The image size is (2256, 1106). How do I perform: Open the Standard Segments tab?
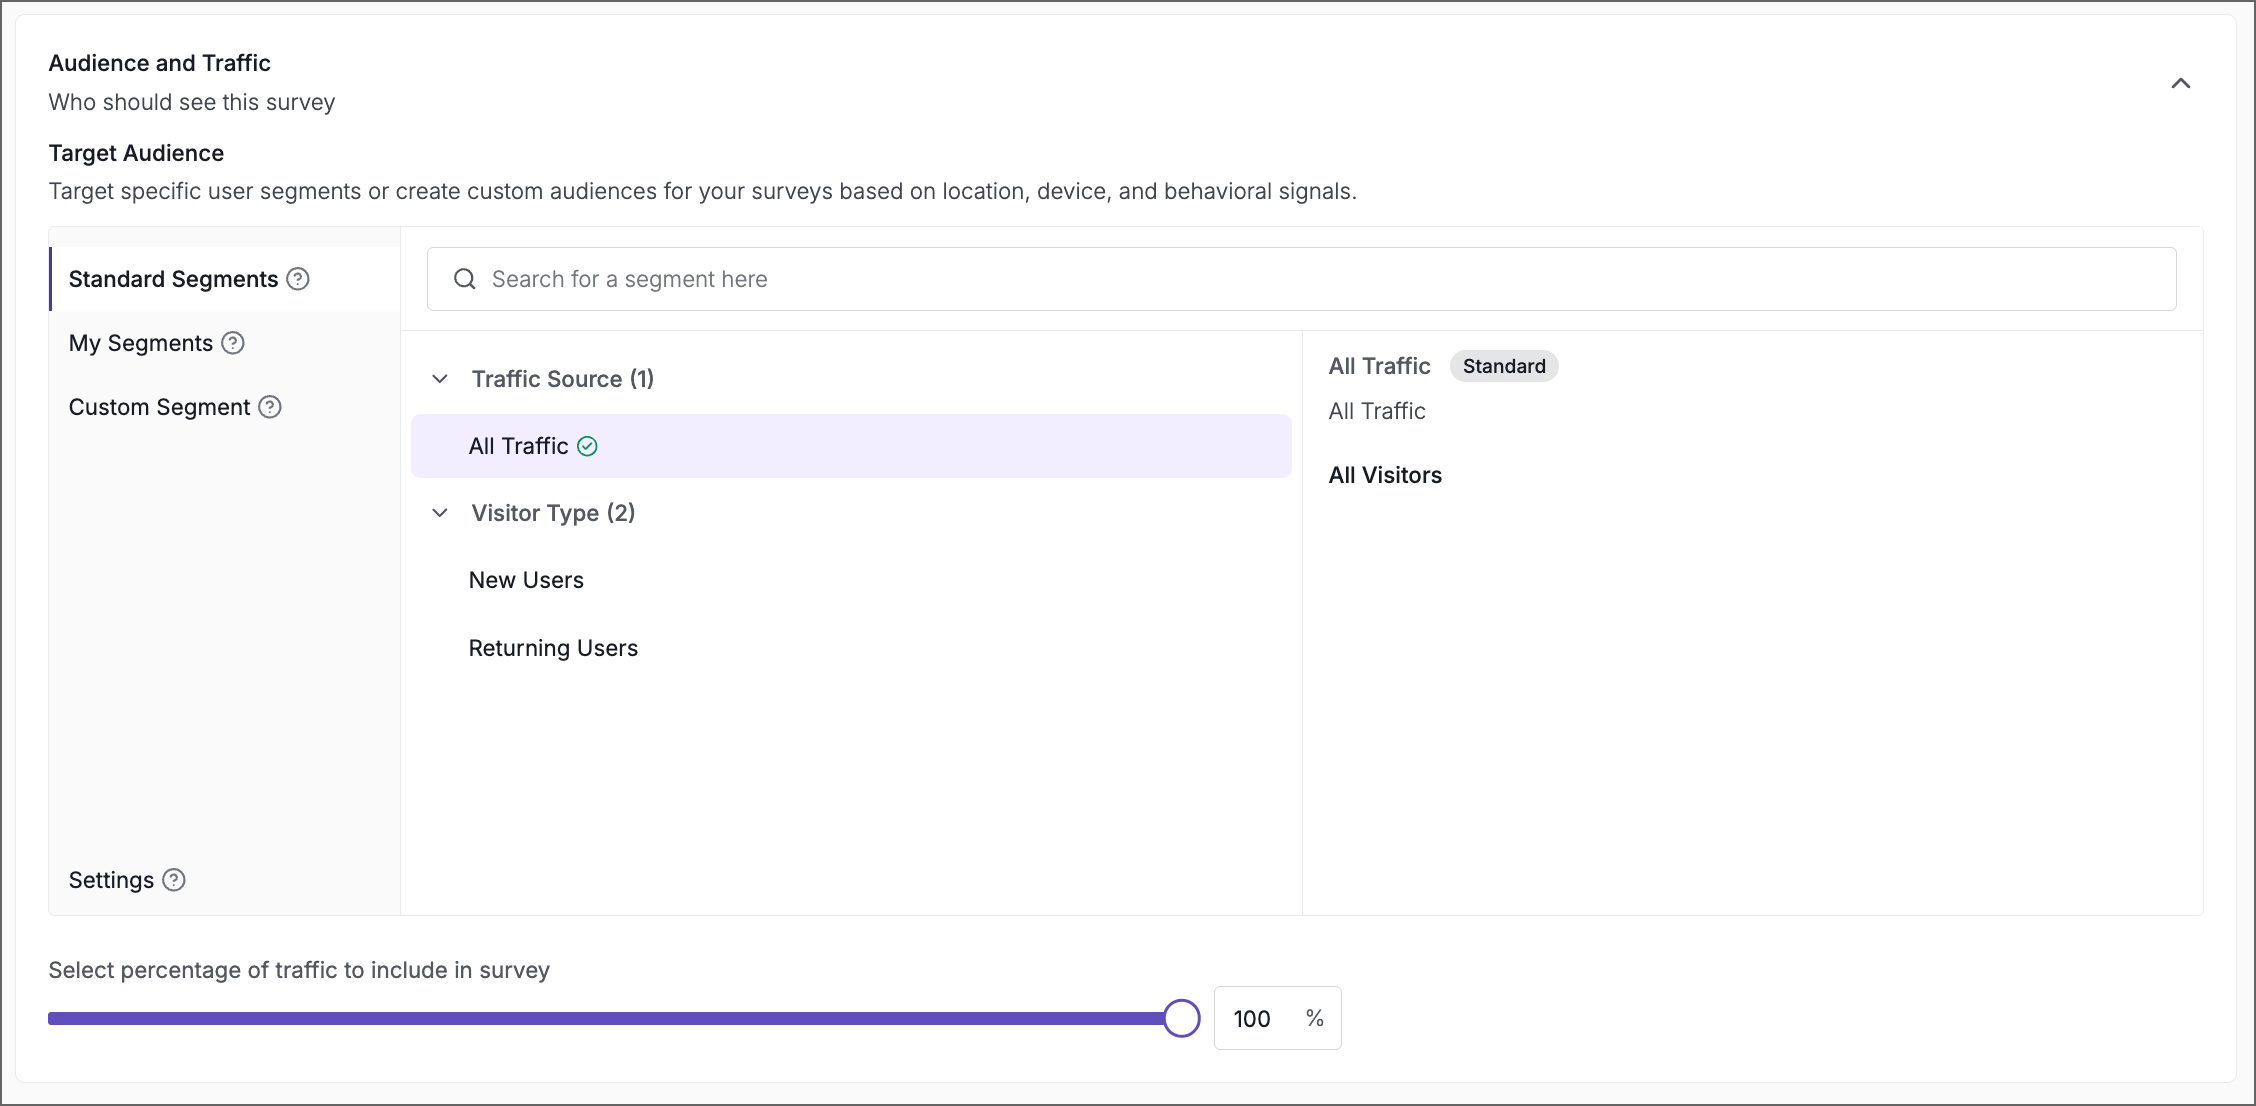[173, 279]
